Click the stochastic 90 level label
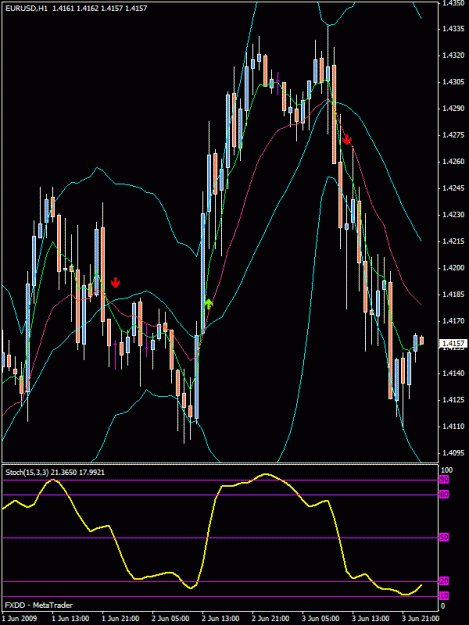This screenshot has height=625, width=469. [444, 480]
